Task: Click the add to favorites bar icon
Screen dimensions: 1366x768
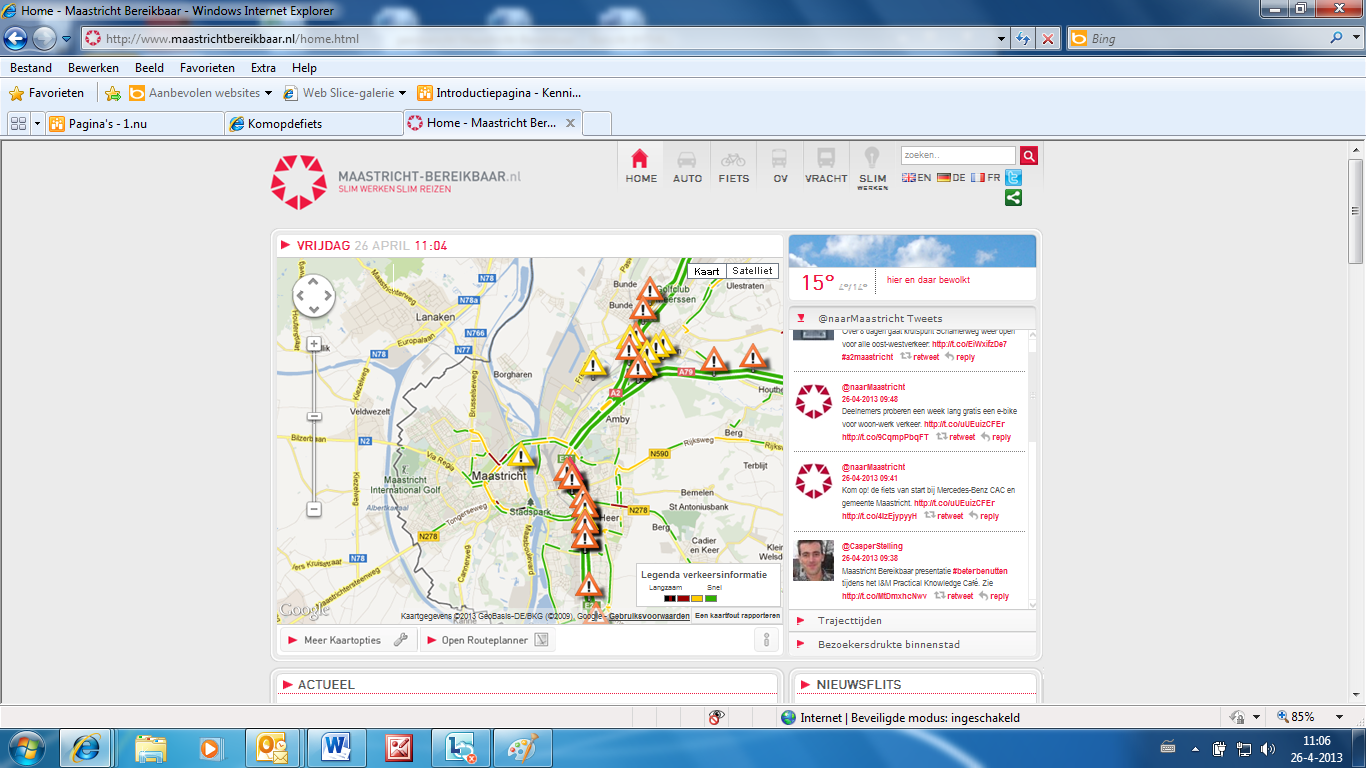Action: (x=113, y=93)
